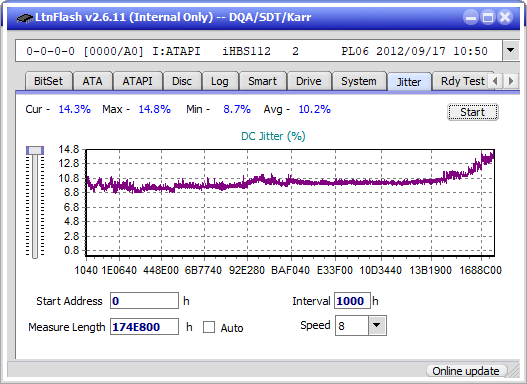Click the 6B7740 axis label

[203, 270]
